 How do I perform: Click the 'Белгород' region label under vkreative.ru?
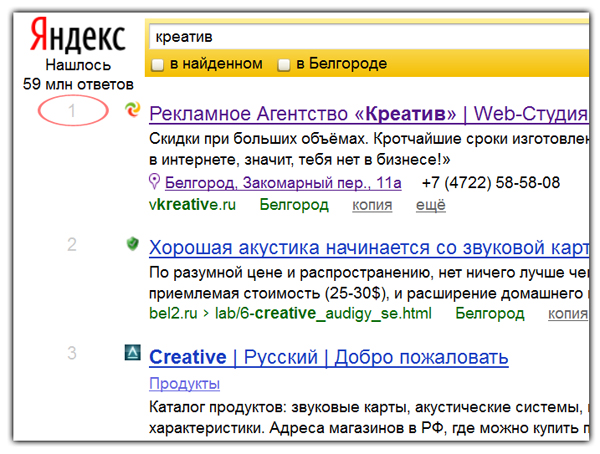tap(294, 205)
